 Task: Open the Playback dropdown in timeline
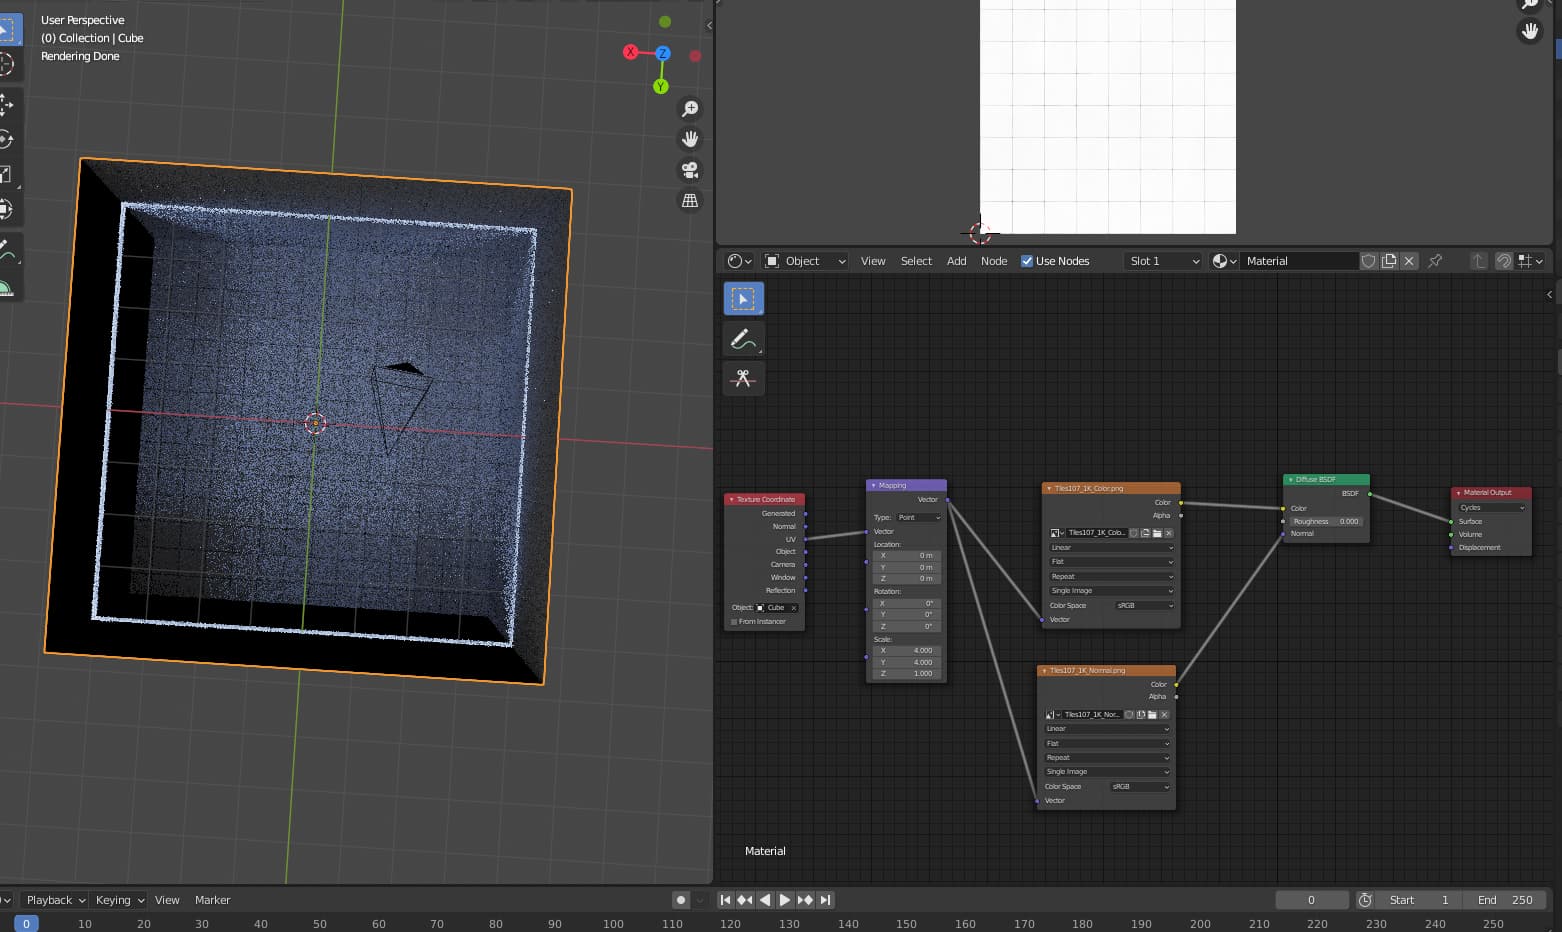pyautogui.click(x=55, y=900)
